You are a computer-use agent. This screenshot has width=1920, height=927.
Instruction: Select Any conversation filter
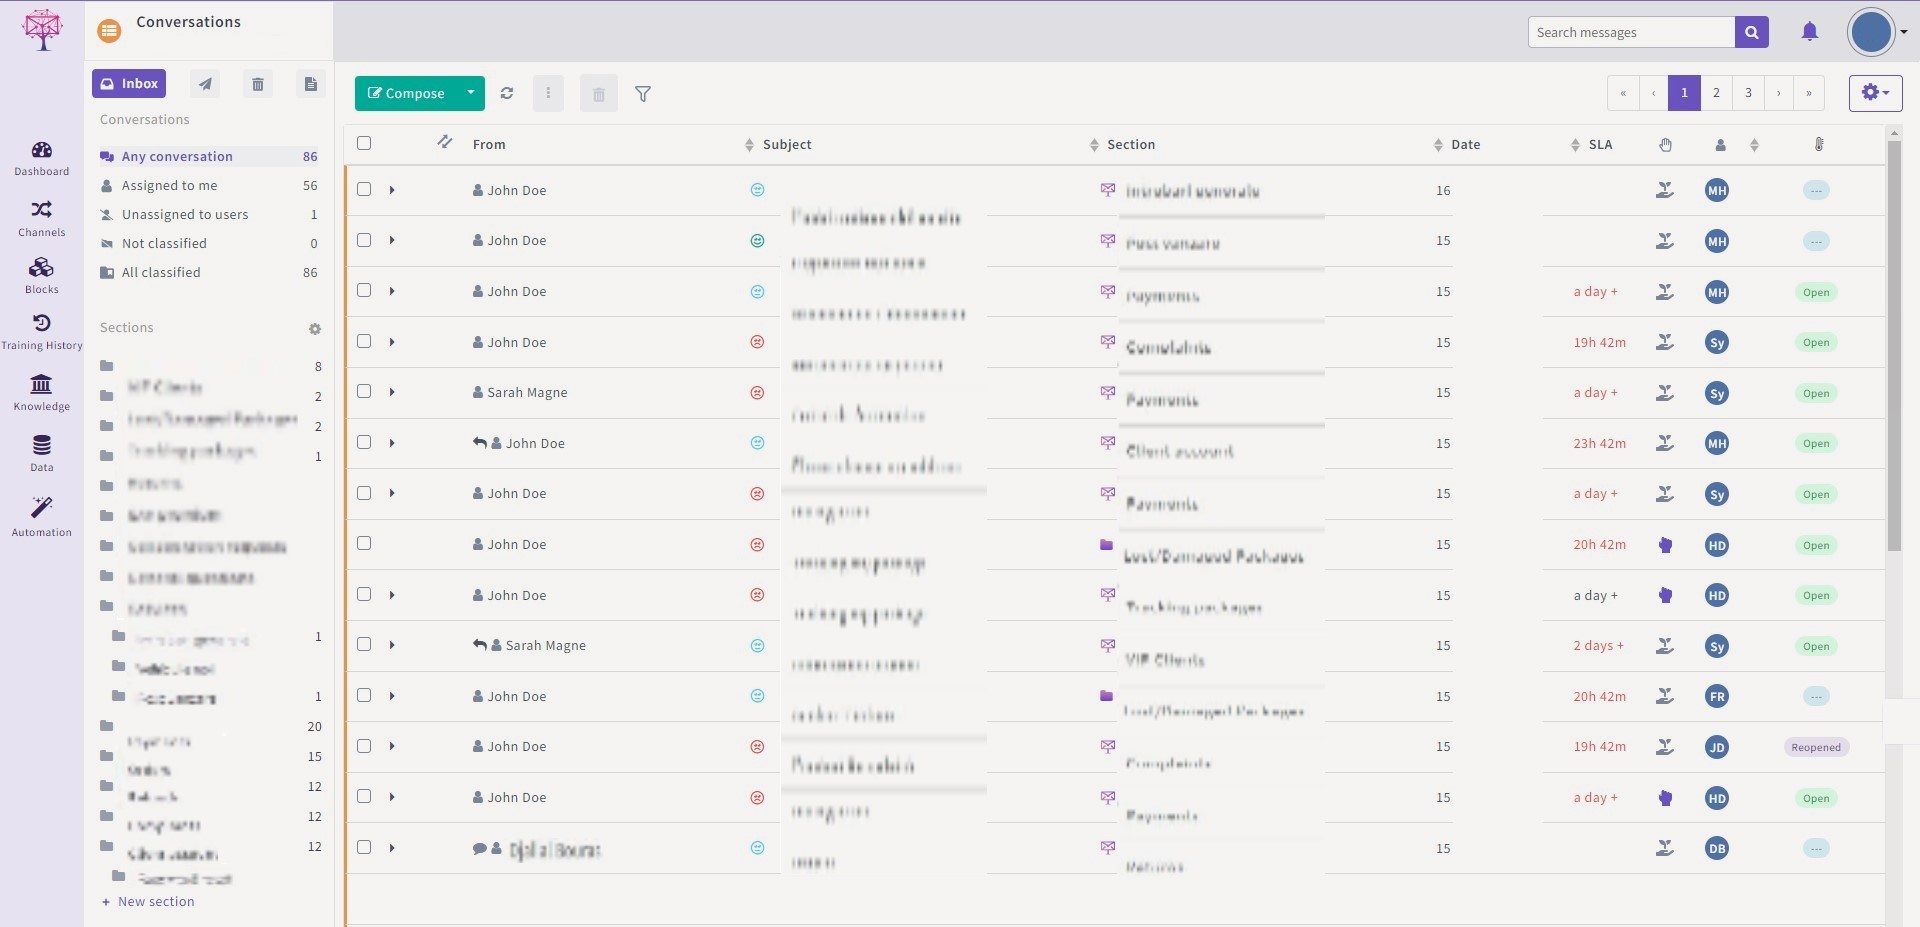point(209,157)
